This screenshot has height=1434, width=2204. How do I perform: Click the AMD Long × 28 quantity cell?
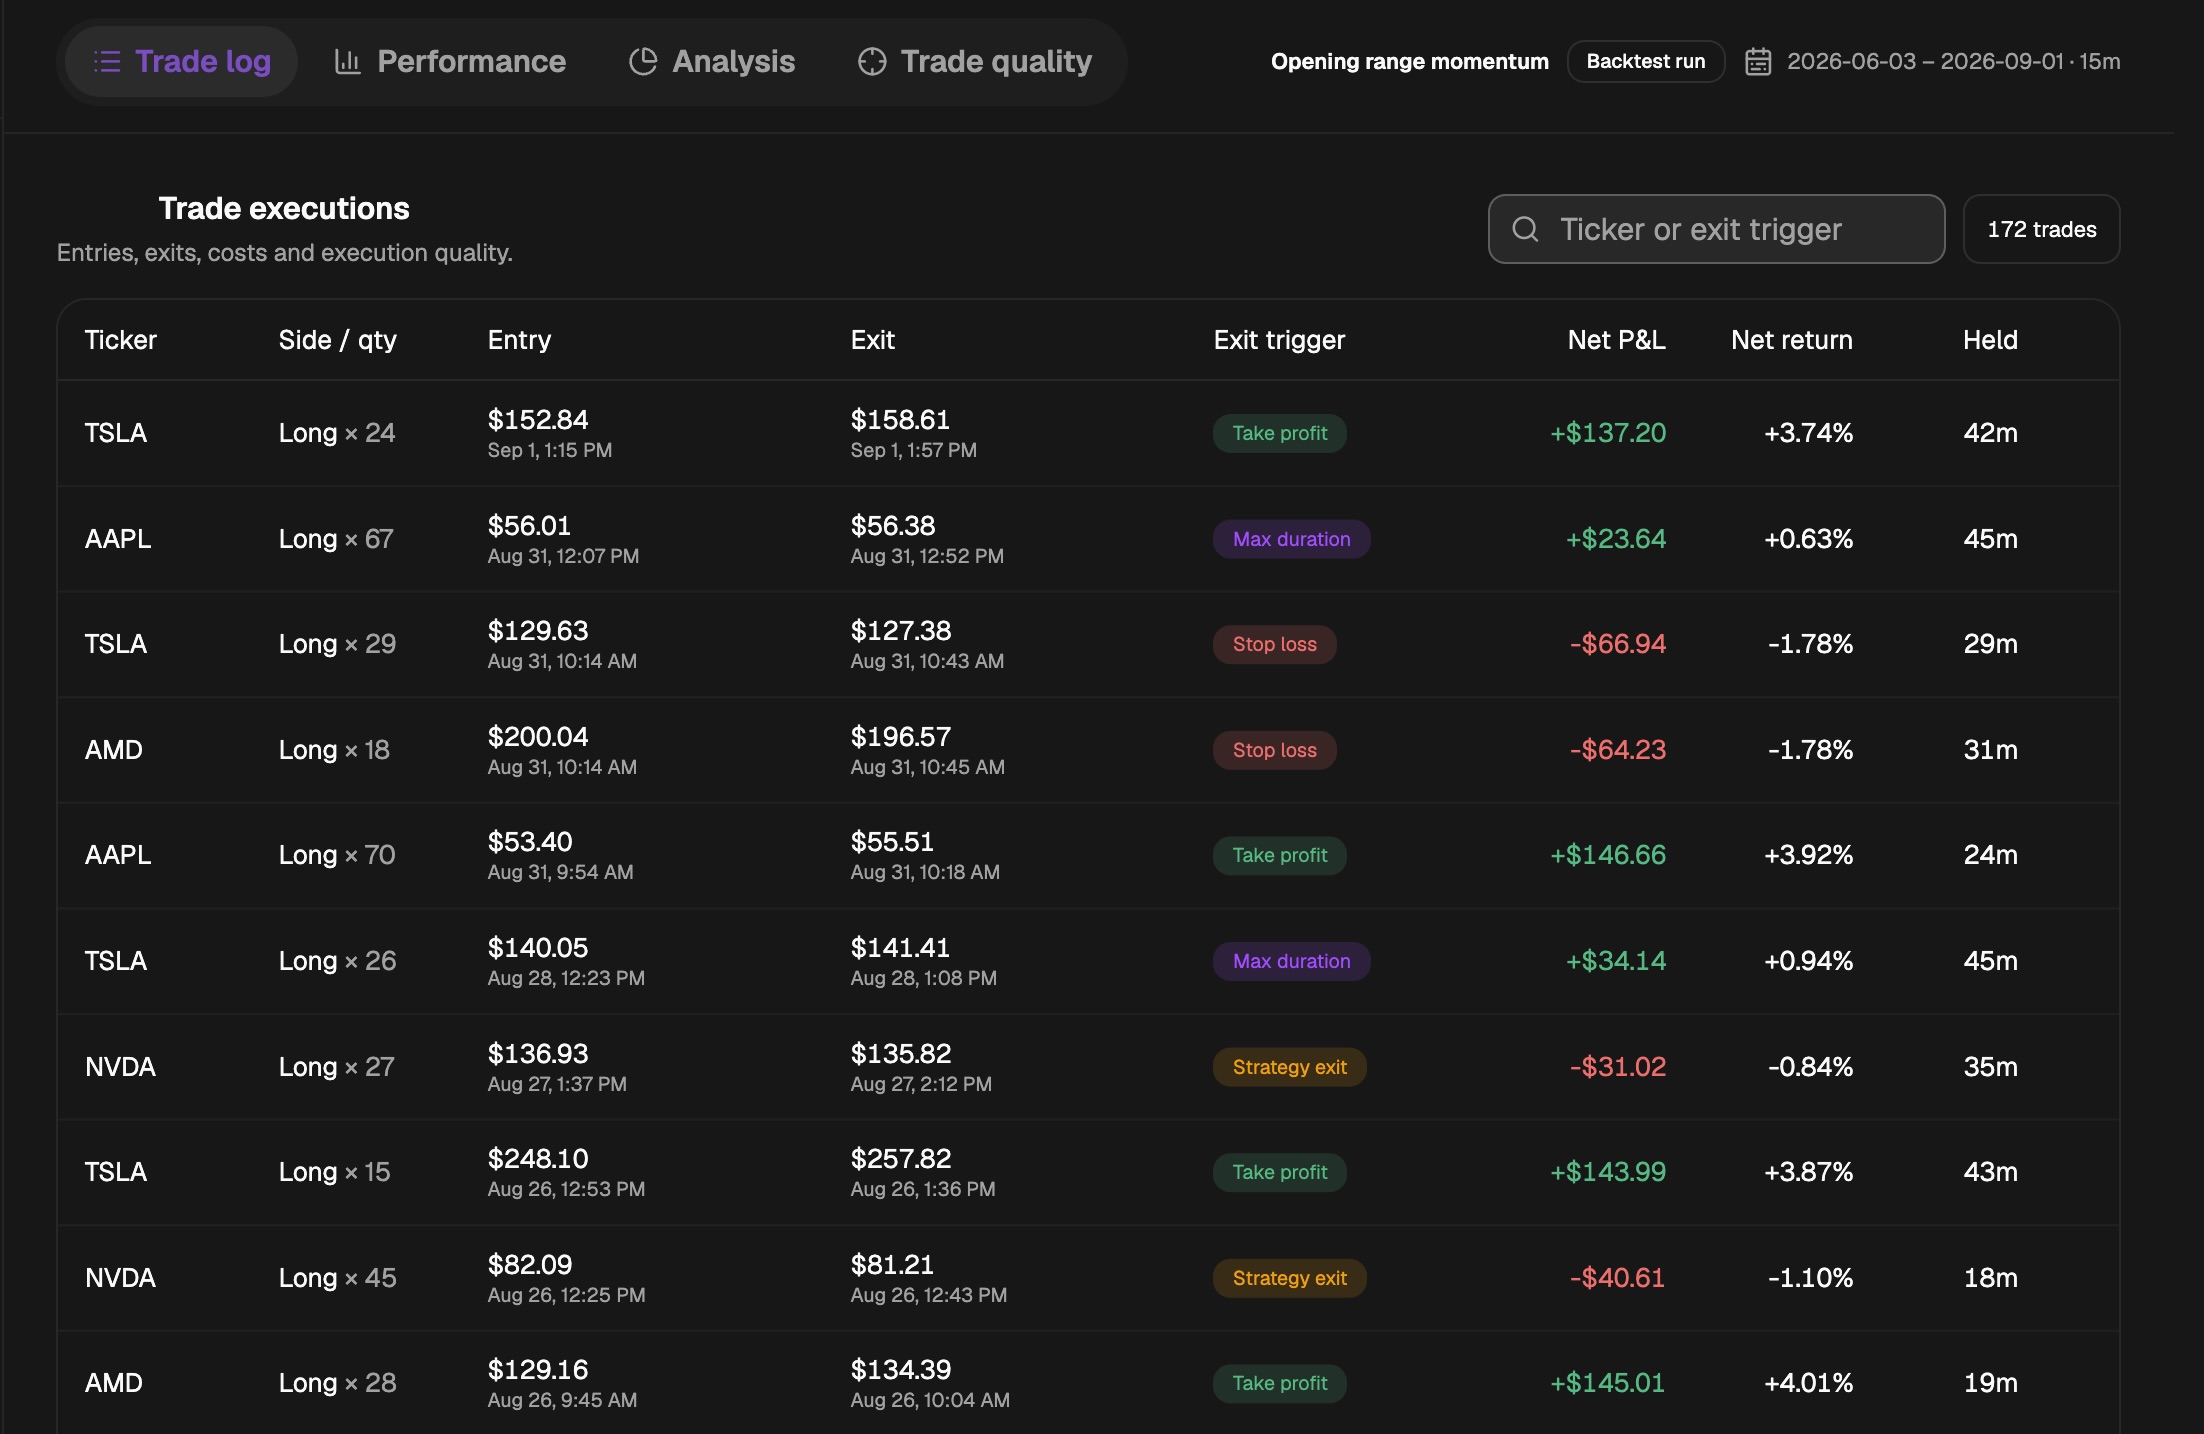coord(337,1383)
